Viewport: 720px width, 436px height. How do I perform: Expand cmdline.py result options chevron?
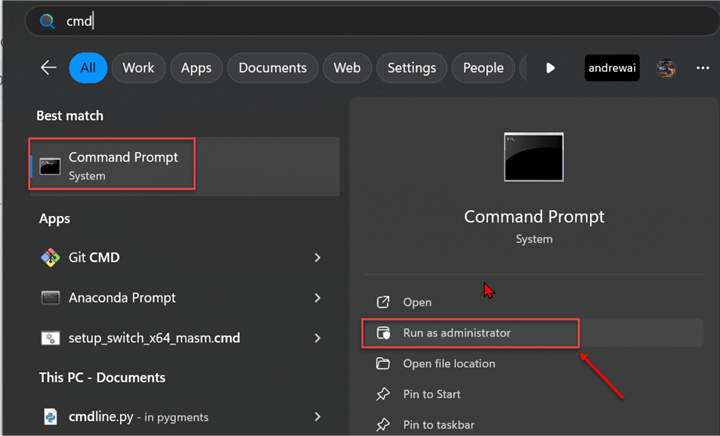coord(317,416)
